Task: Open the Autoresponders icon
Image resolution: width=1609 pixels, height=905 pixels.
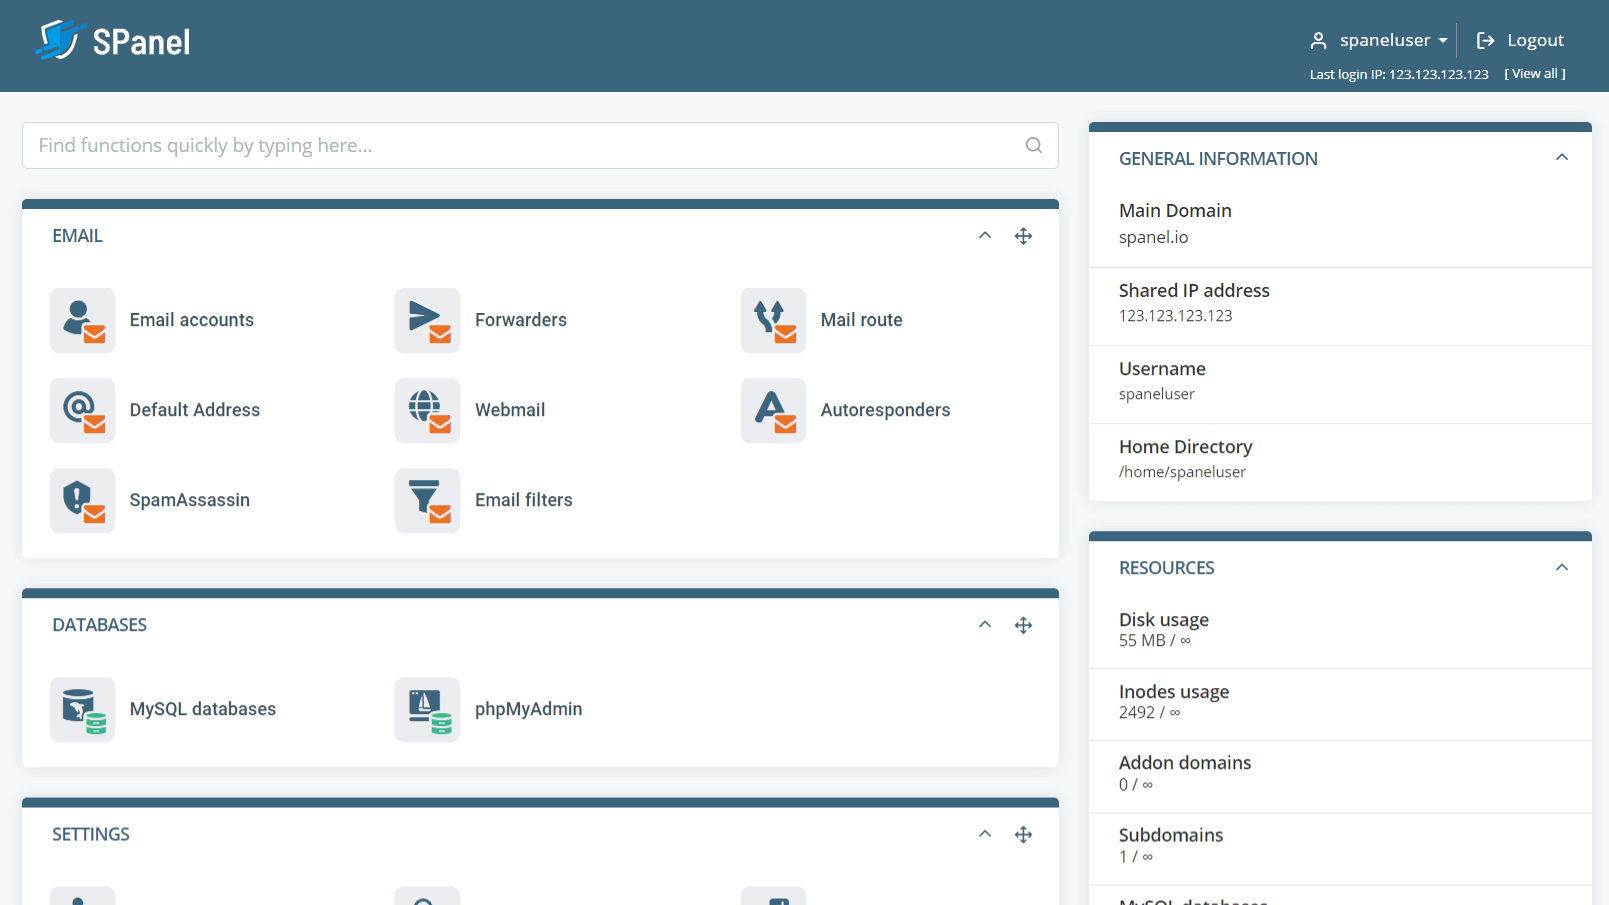Action: point(773,410)
